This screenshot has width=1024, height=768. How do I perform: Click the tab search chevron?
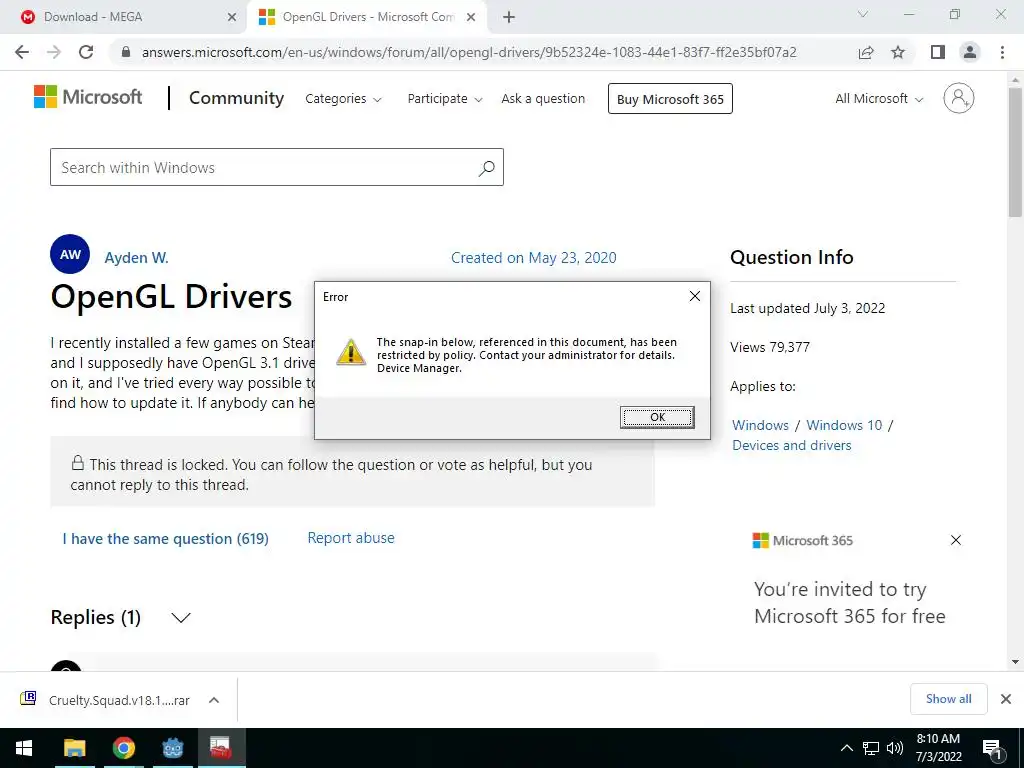click(863, 14)
